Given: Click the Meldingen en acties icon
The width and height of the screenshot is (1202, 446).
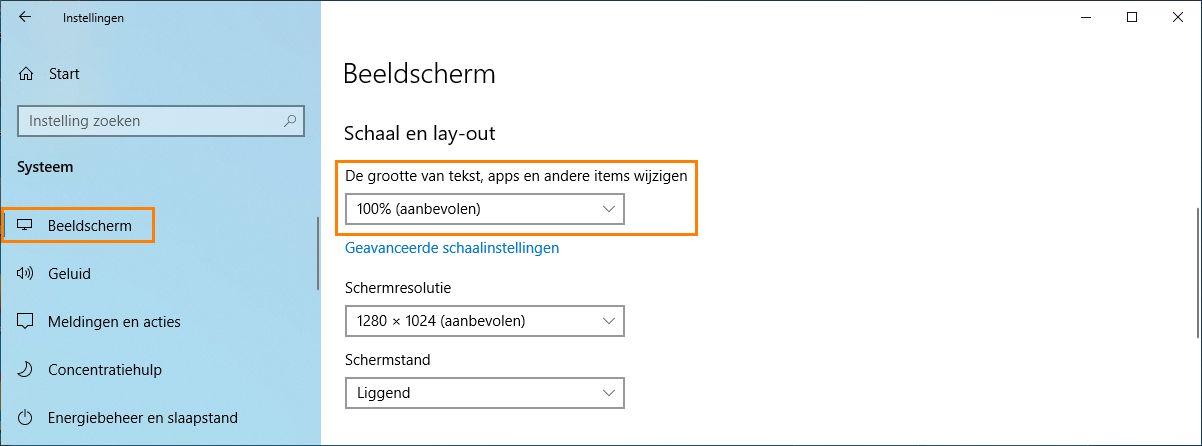Looking at the screenshot, I should (26, 322).
